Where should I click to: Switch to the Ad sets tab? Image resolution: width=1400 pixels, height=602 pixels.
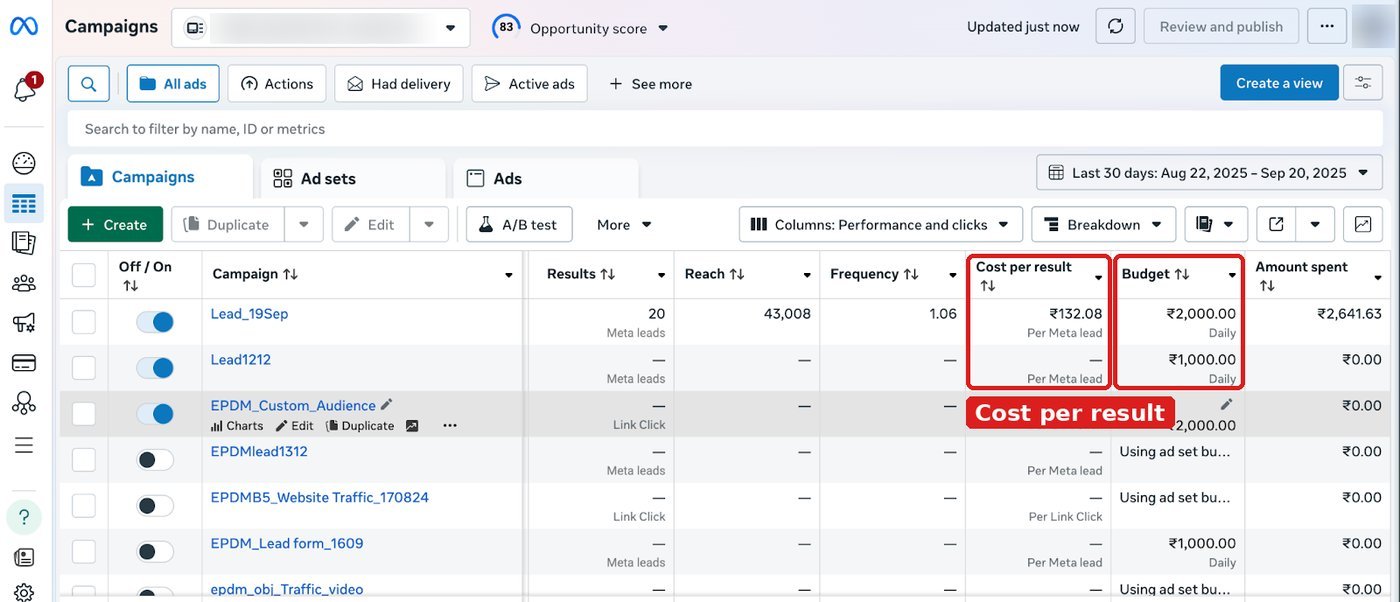pyautogui.click(x=353, y=178)
